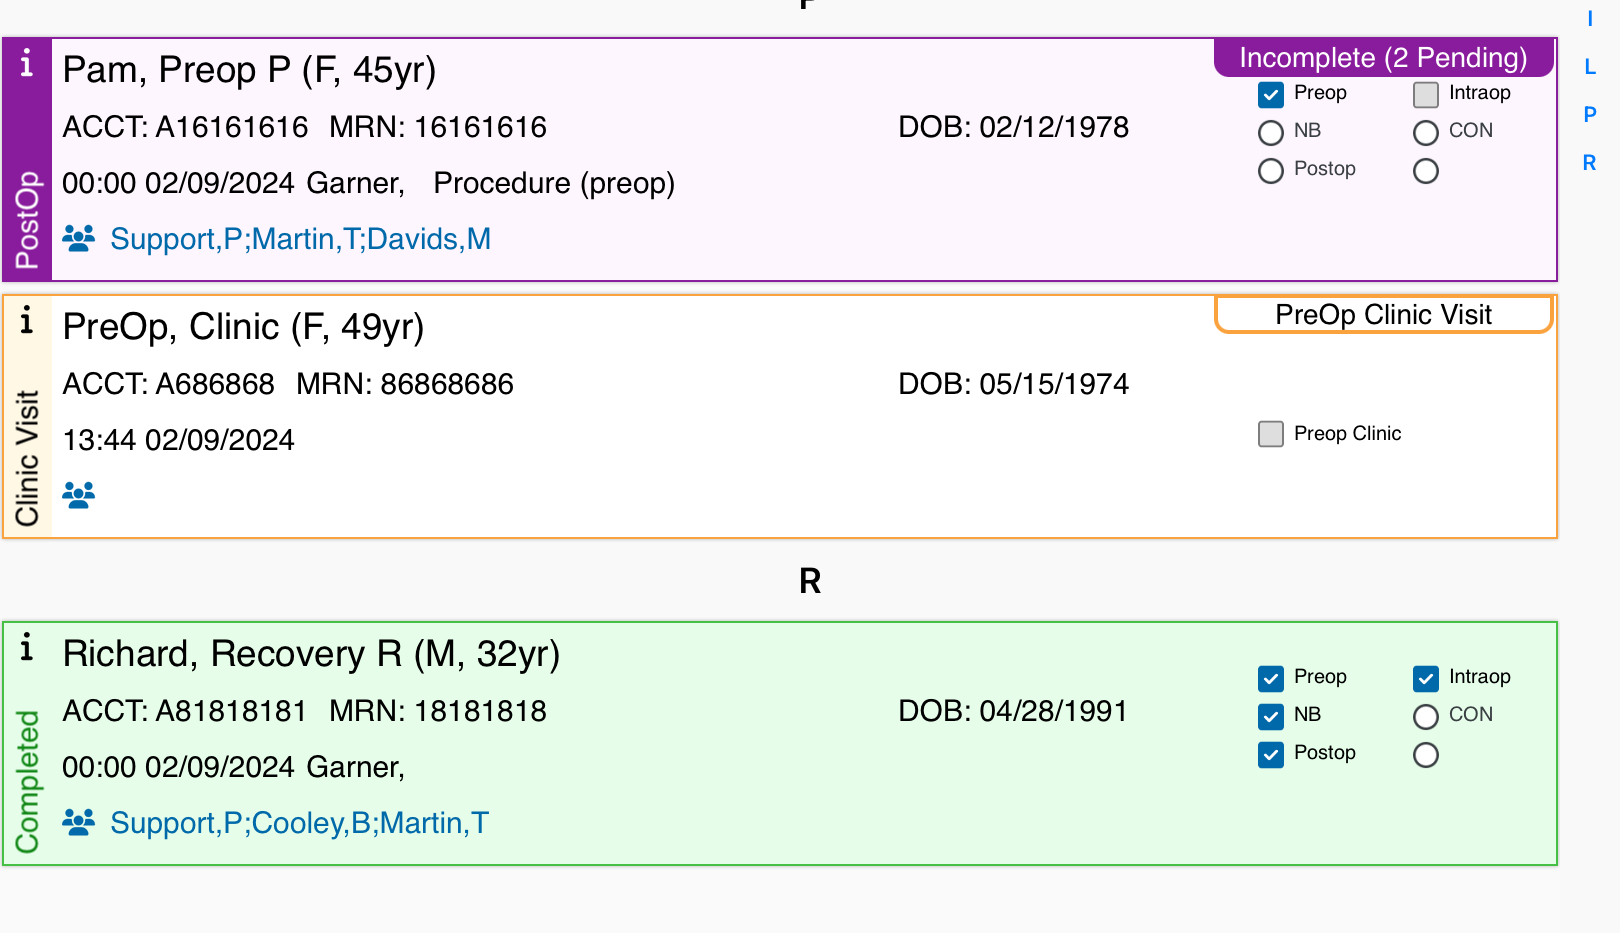The height and width of the screenshot is (933, 1620).
Task: Check the Intraop box on Pam's card
Action: 1426,95
